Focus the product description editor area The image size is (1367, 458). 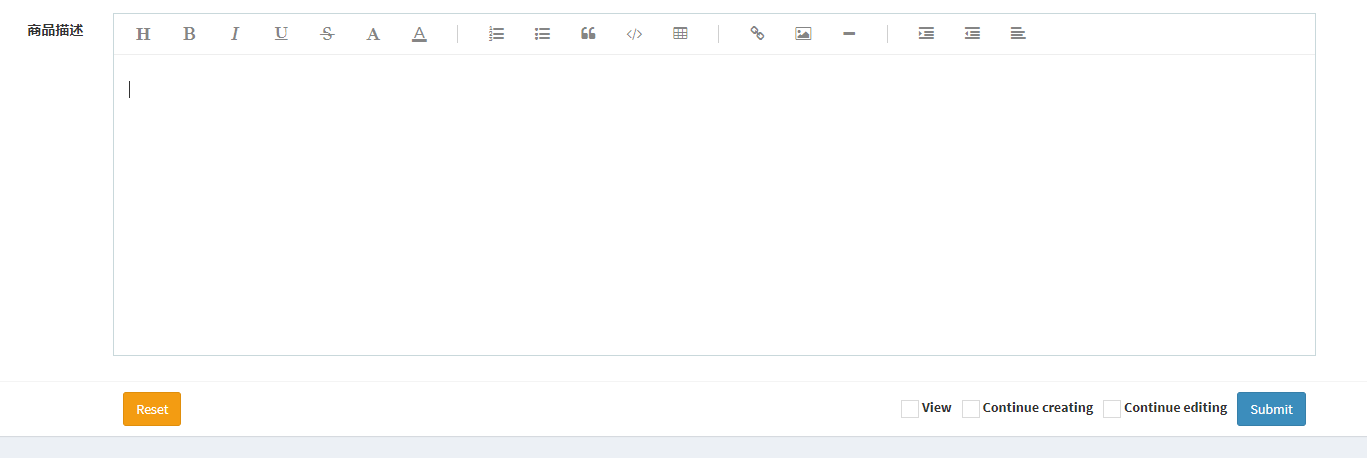coord(714,205)
